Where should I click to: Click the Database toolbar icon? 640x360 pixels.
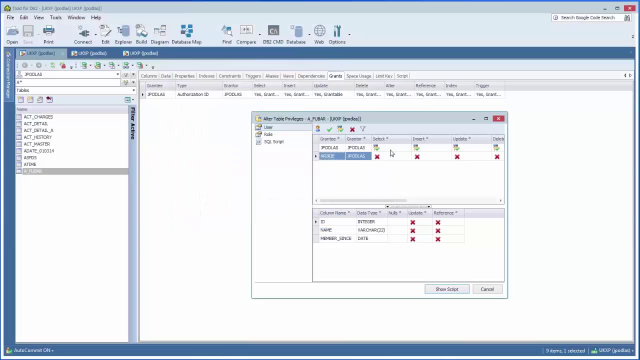[x=296, y=35]
